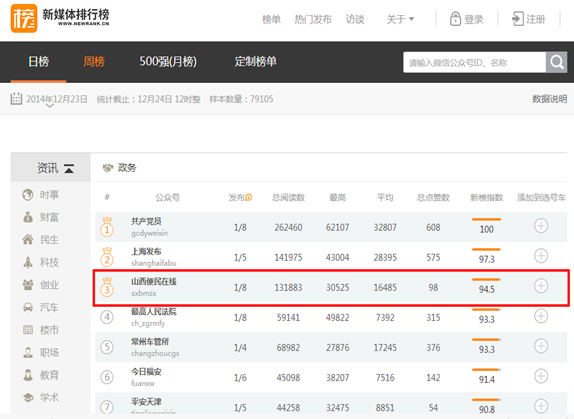
Task: Select the 汽车 car icon
Action: click(28, 307)
